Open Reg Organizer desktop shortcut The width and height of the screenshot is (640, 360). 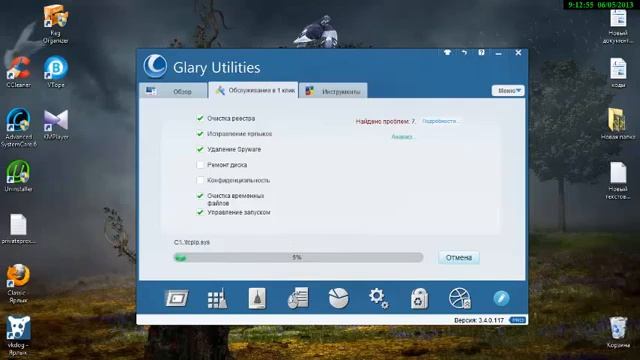point(56,24)
